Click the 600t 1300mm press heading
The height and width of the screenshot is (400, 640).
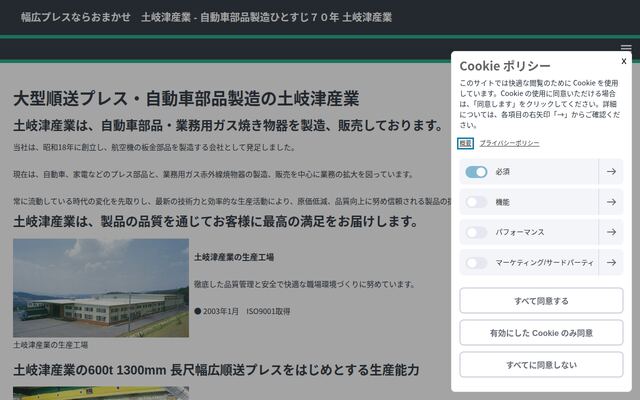click(216, 370)
